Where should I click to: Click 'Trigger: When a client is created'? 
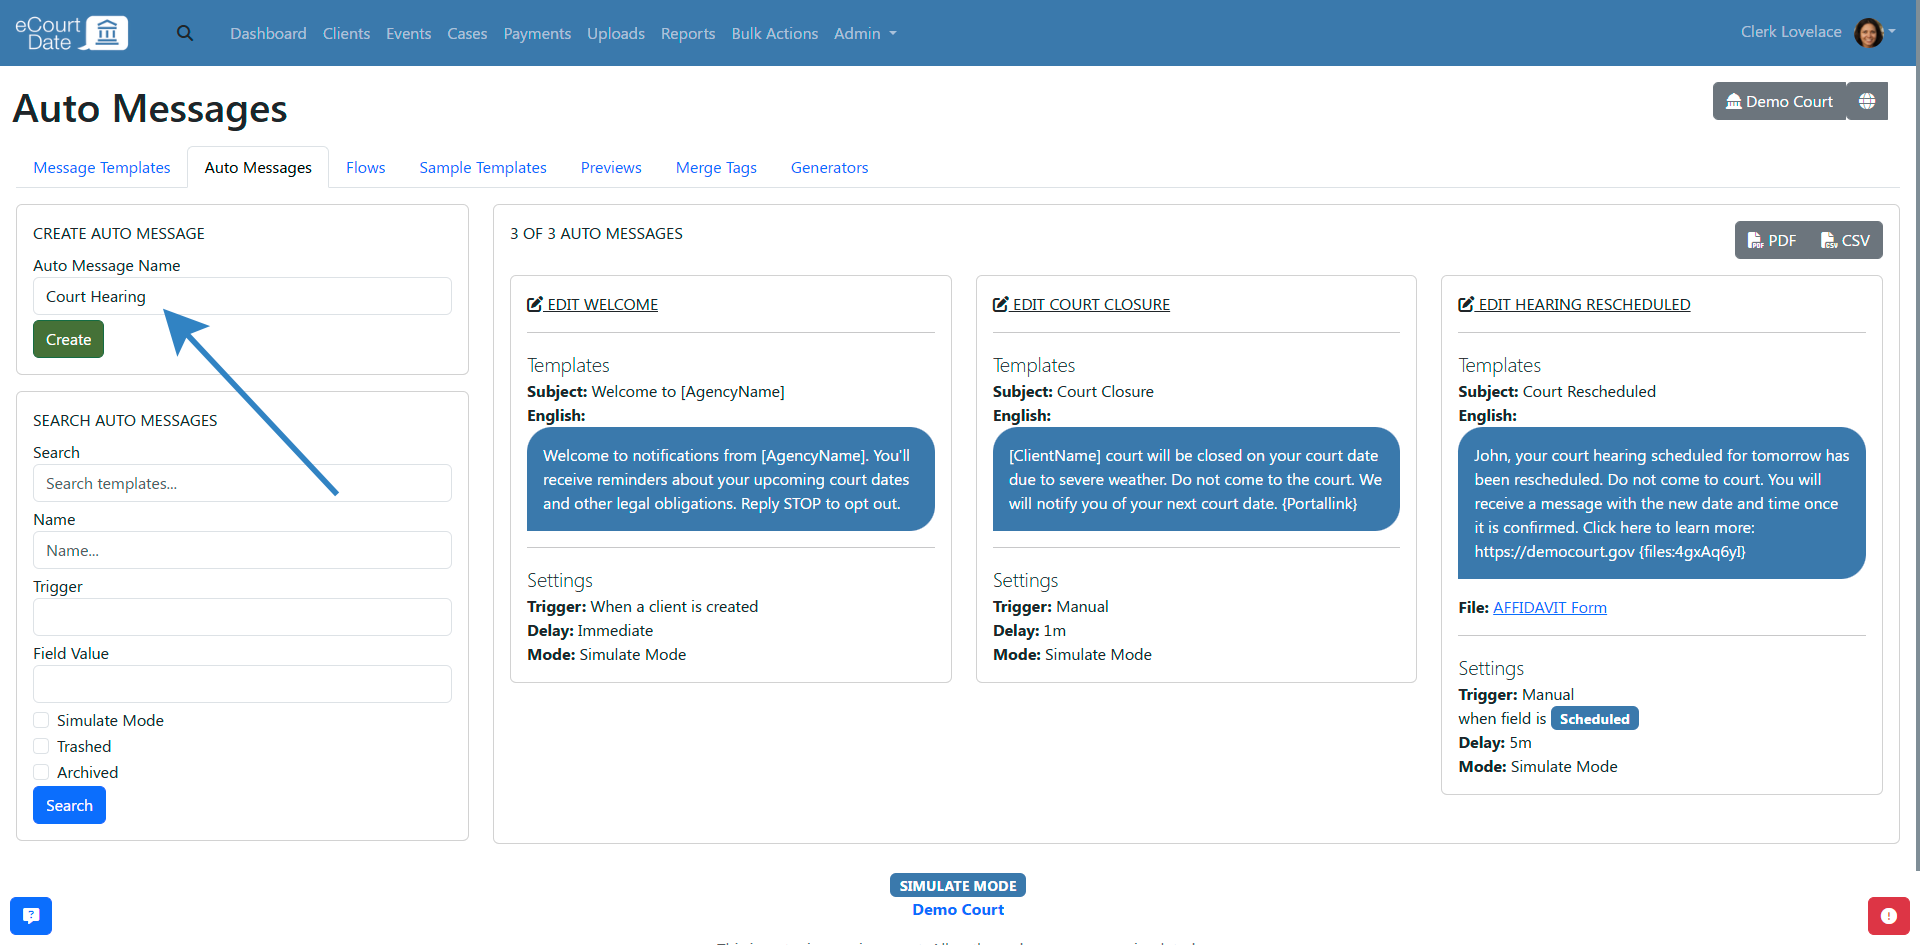tap(642, 606)
